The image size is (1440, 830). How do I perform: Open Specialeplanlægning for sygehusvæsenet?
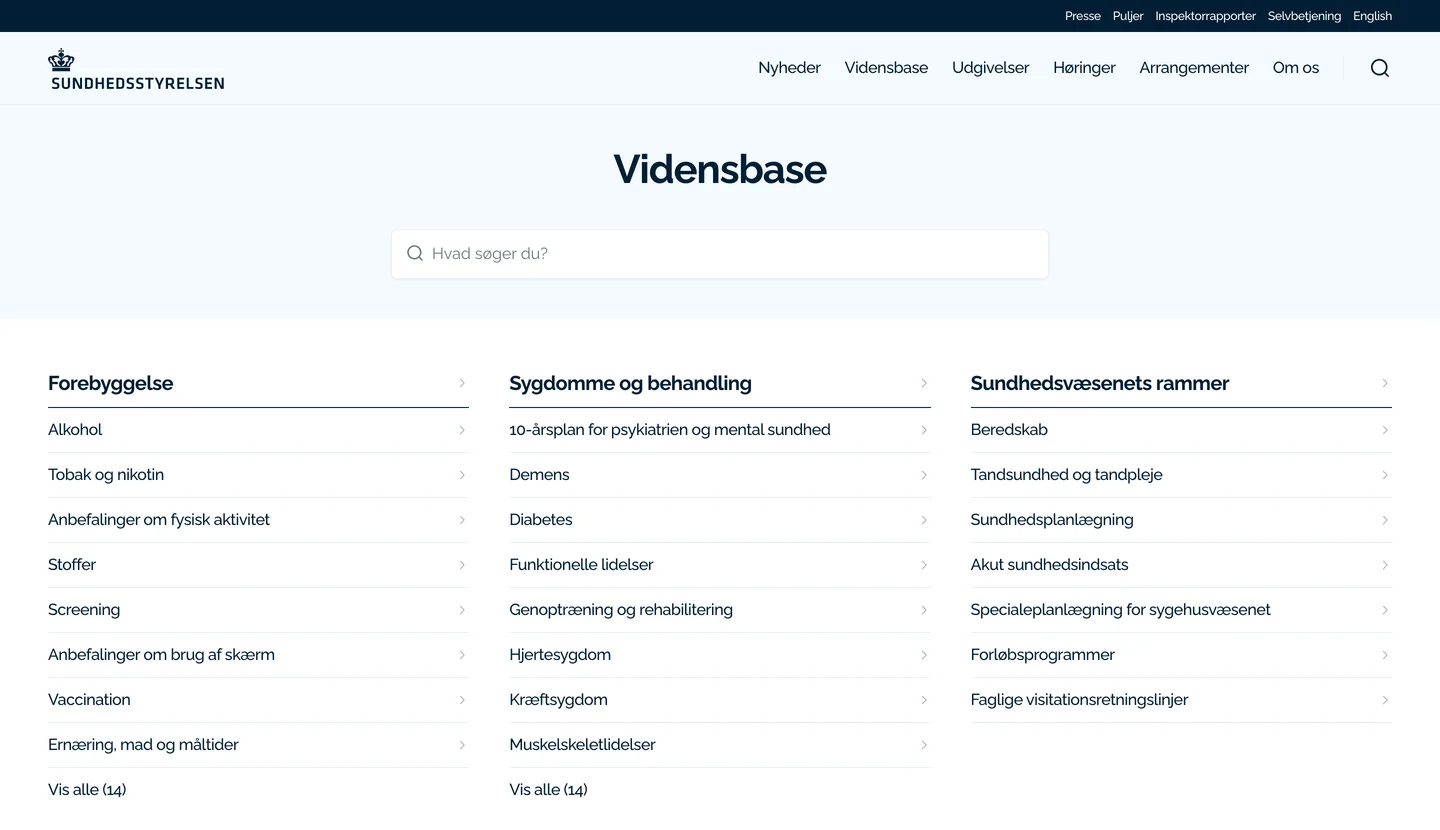click(x=1181, y=610)
